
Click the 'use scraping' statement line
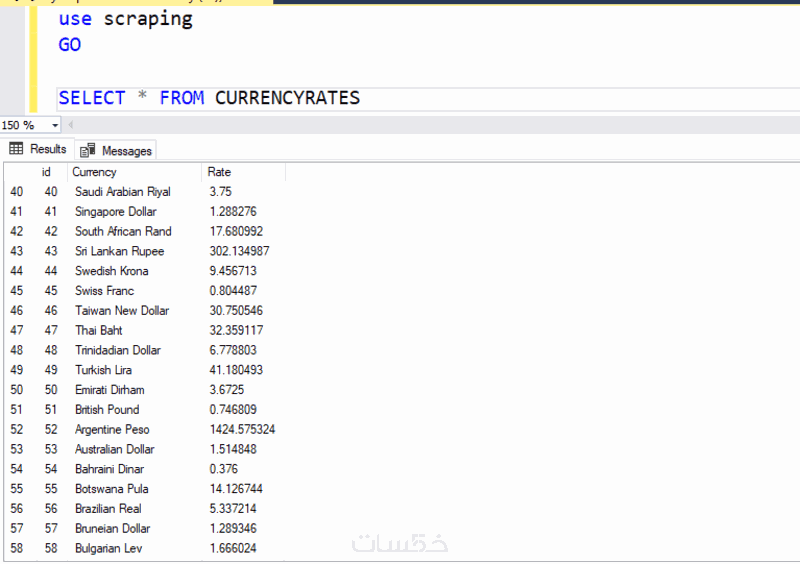[126, 19]
